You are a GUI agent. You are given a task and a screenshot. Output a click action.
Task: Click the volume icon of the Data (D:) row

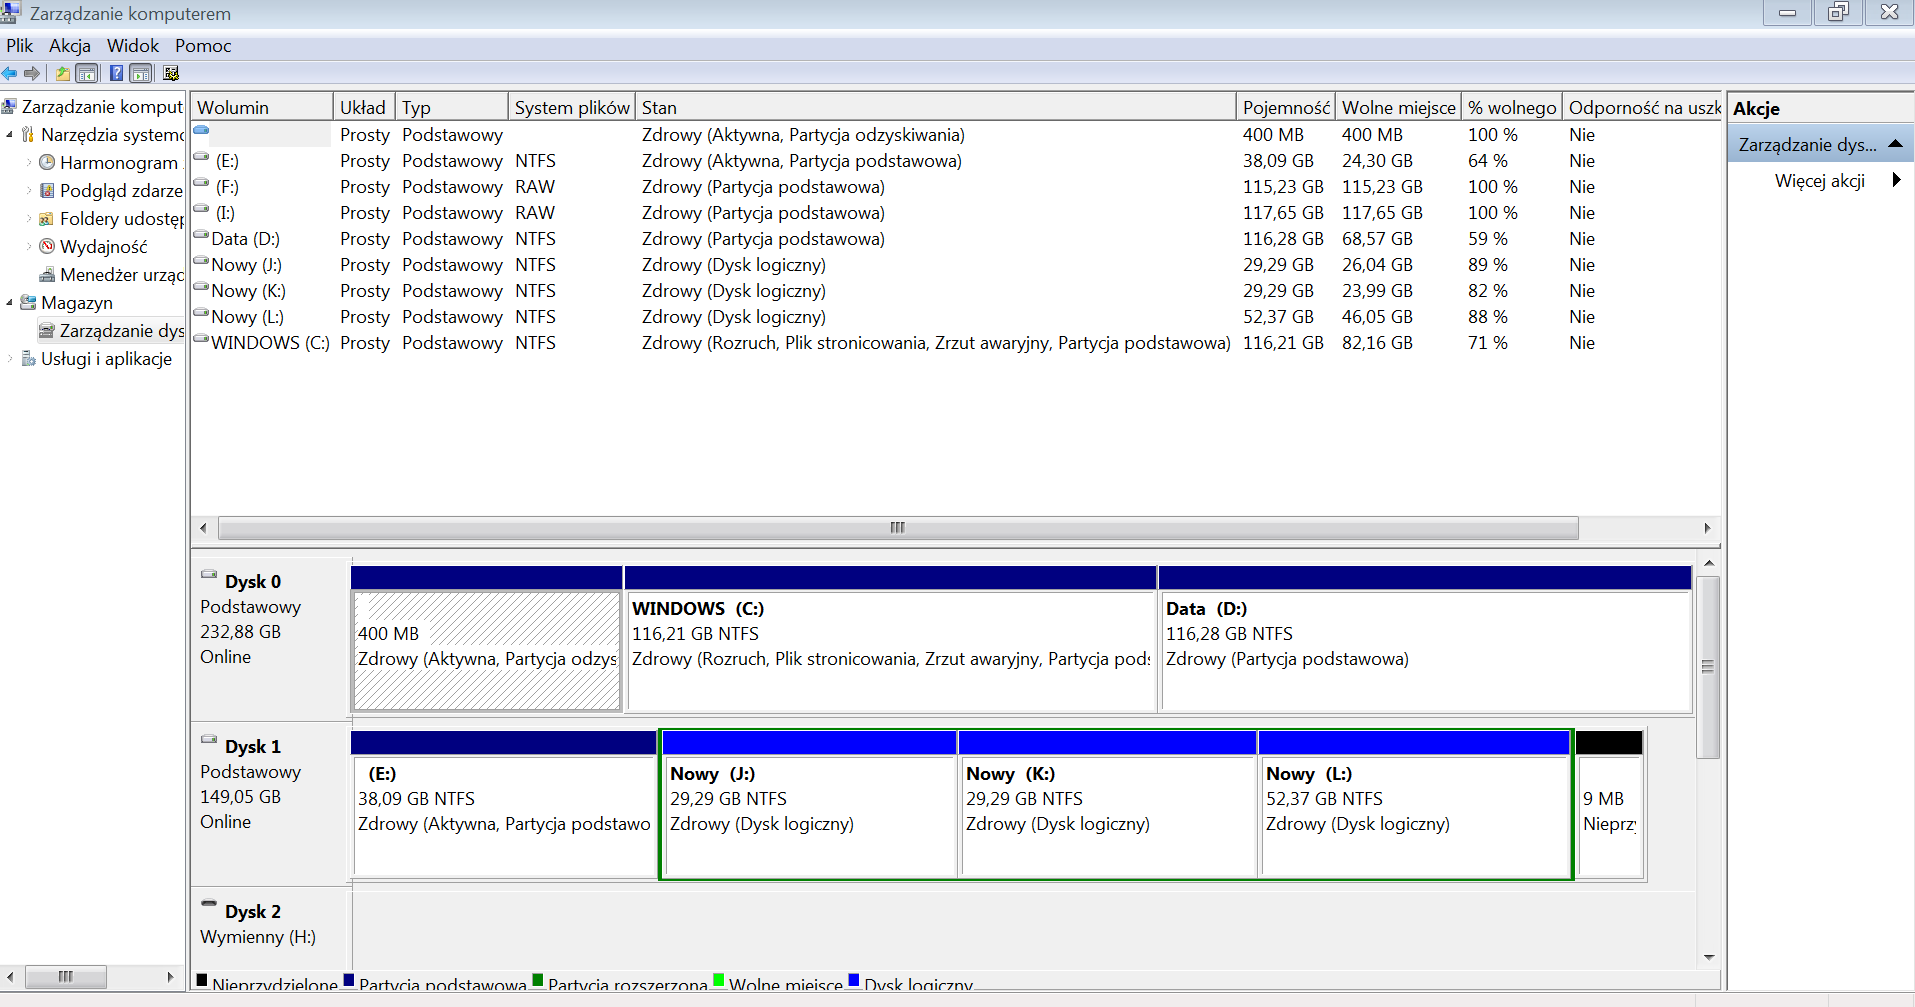tap(201, 235)
